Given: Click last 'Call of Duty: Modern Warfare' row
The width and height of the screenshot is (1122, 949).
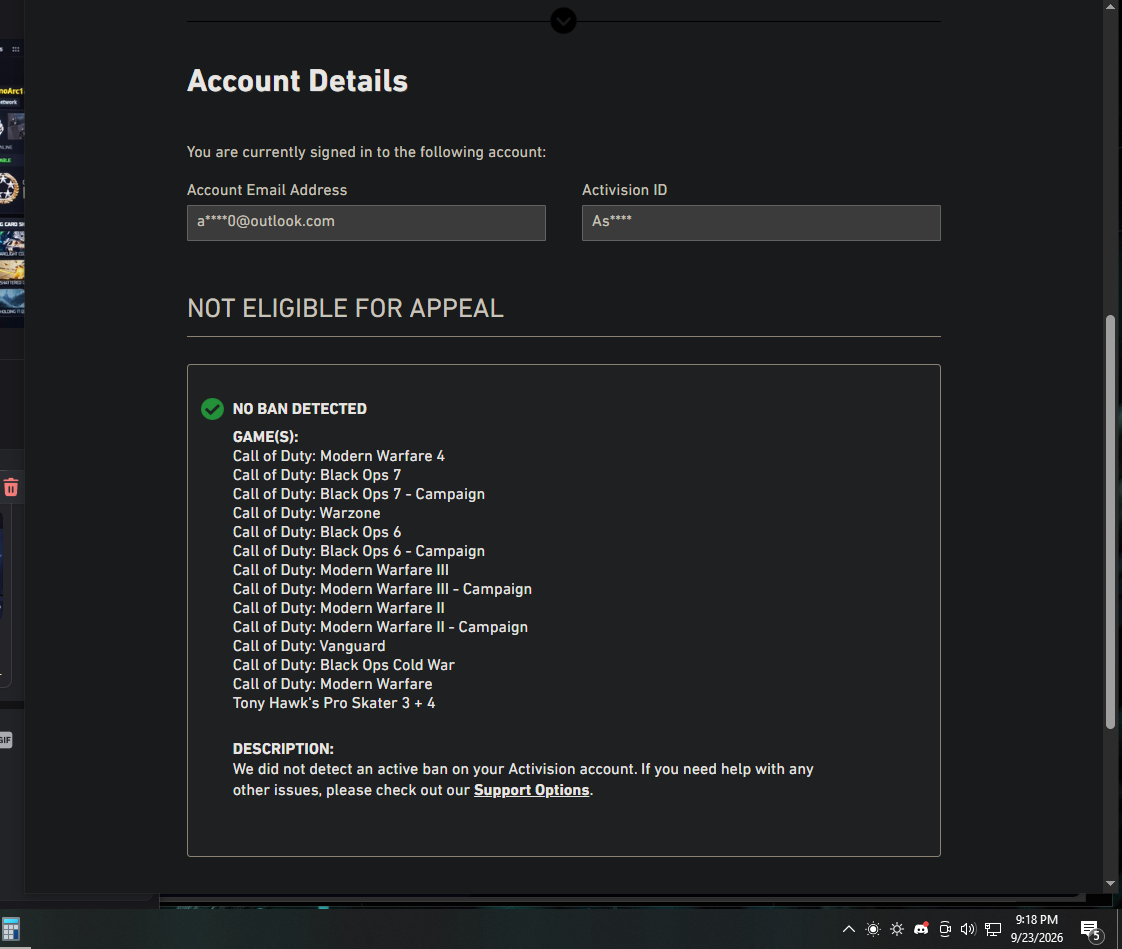Looking at the screenshot, I should [332, 683].
